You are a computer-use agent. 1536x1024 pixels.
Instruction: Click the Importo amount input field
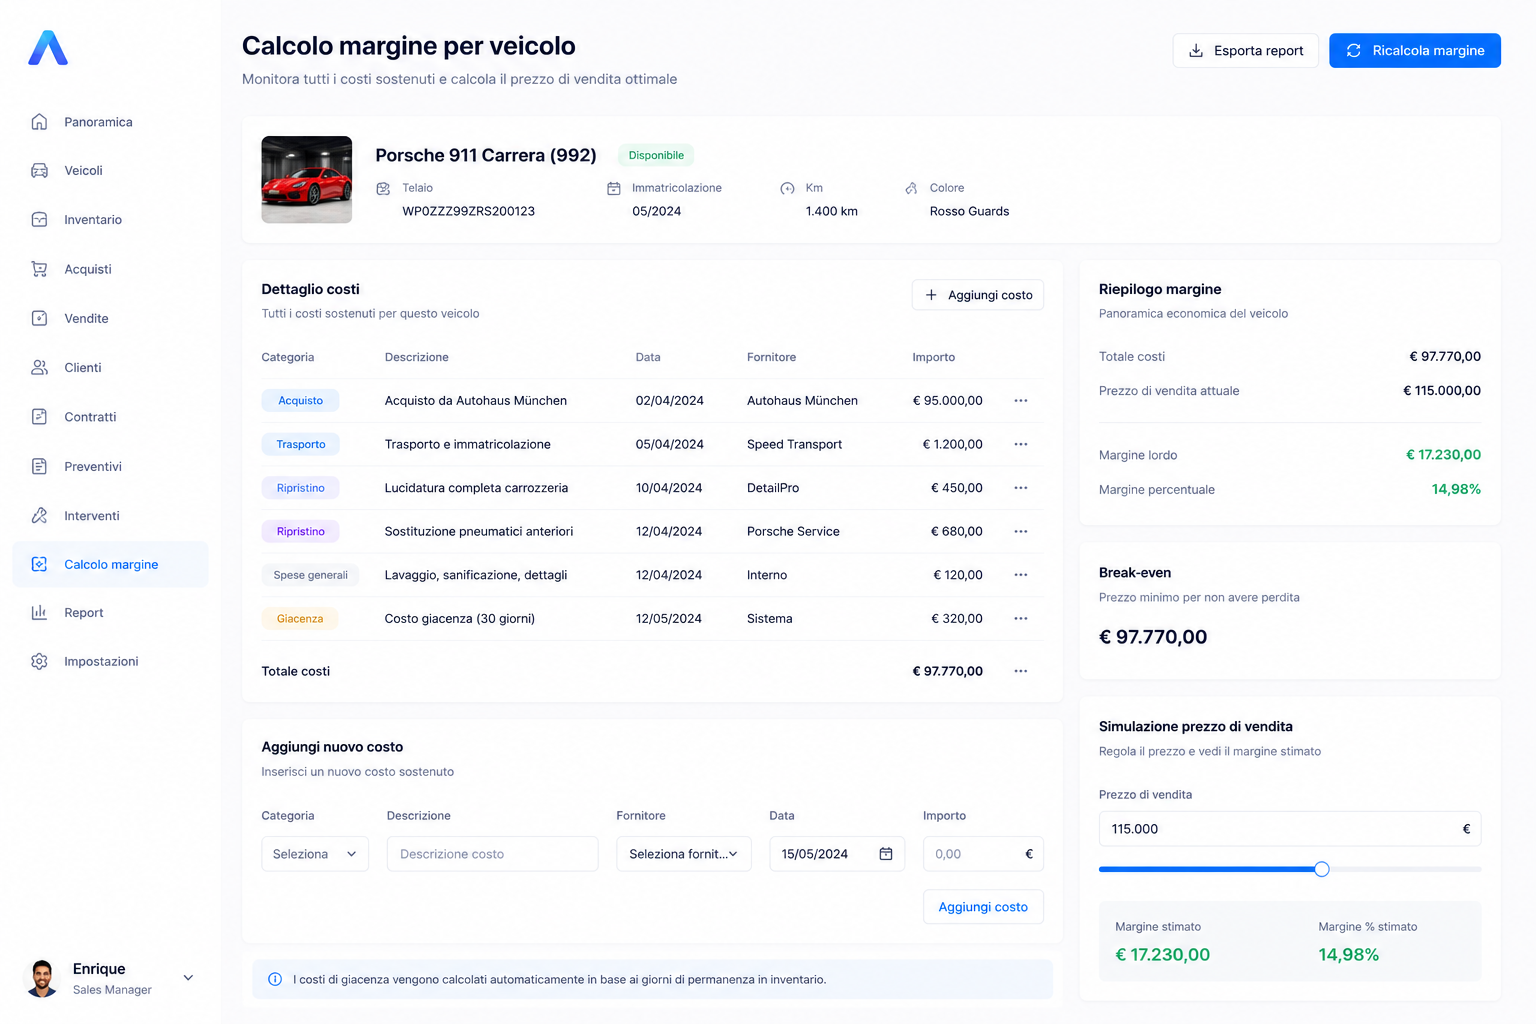pos(983,854)
